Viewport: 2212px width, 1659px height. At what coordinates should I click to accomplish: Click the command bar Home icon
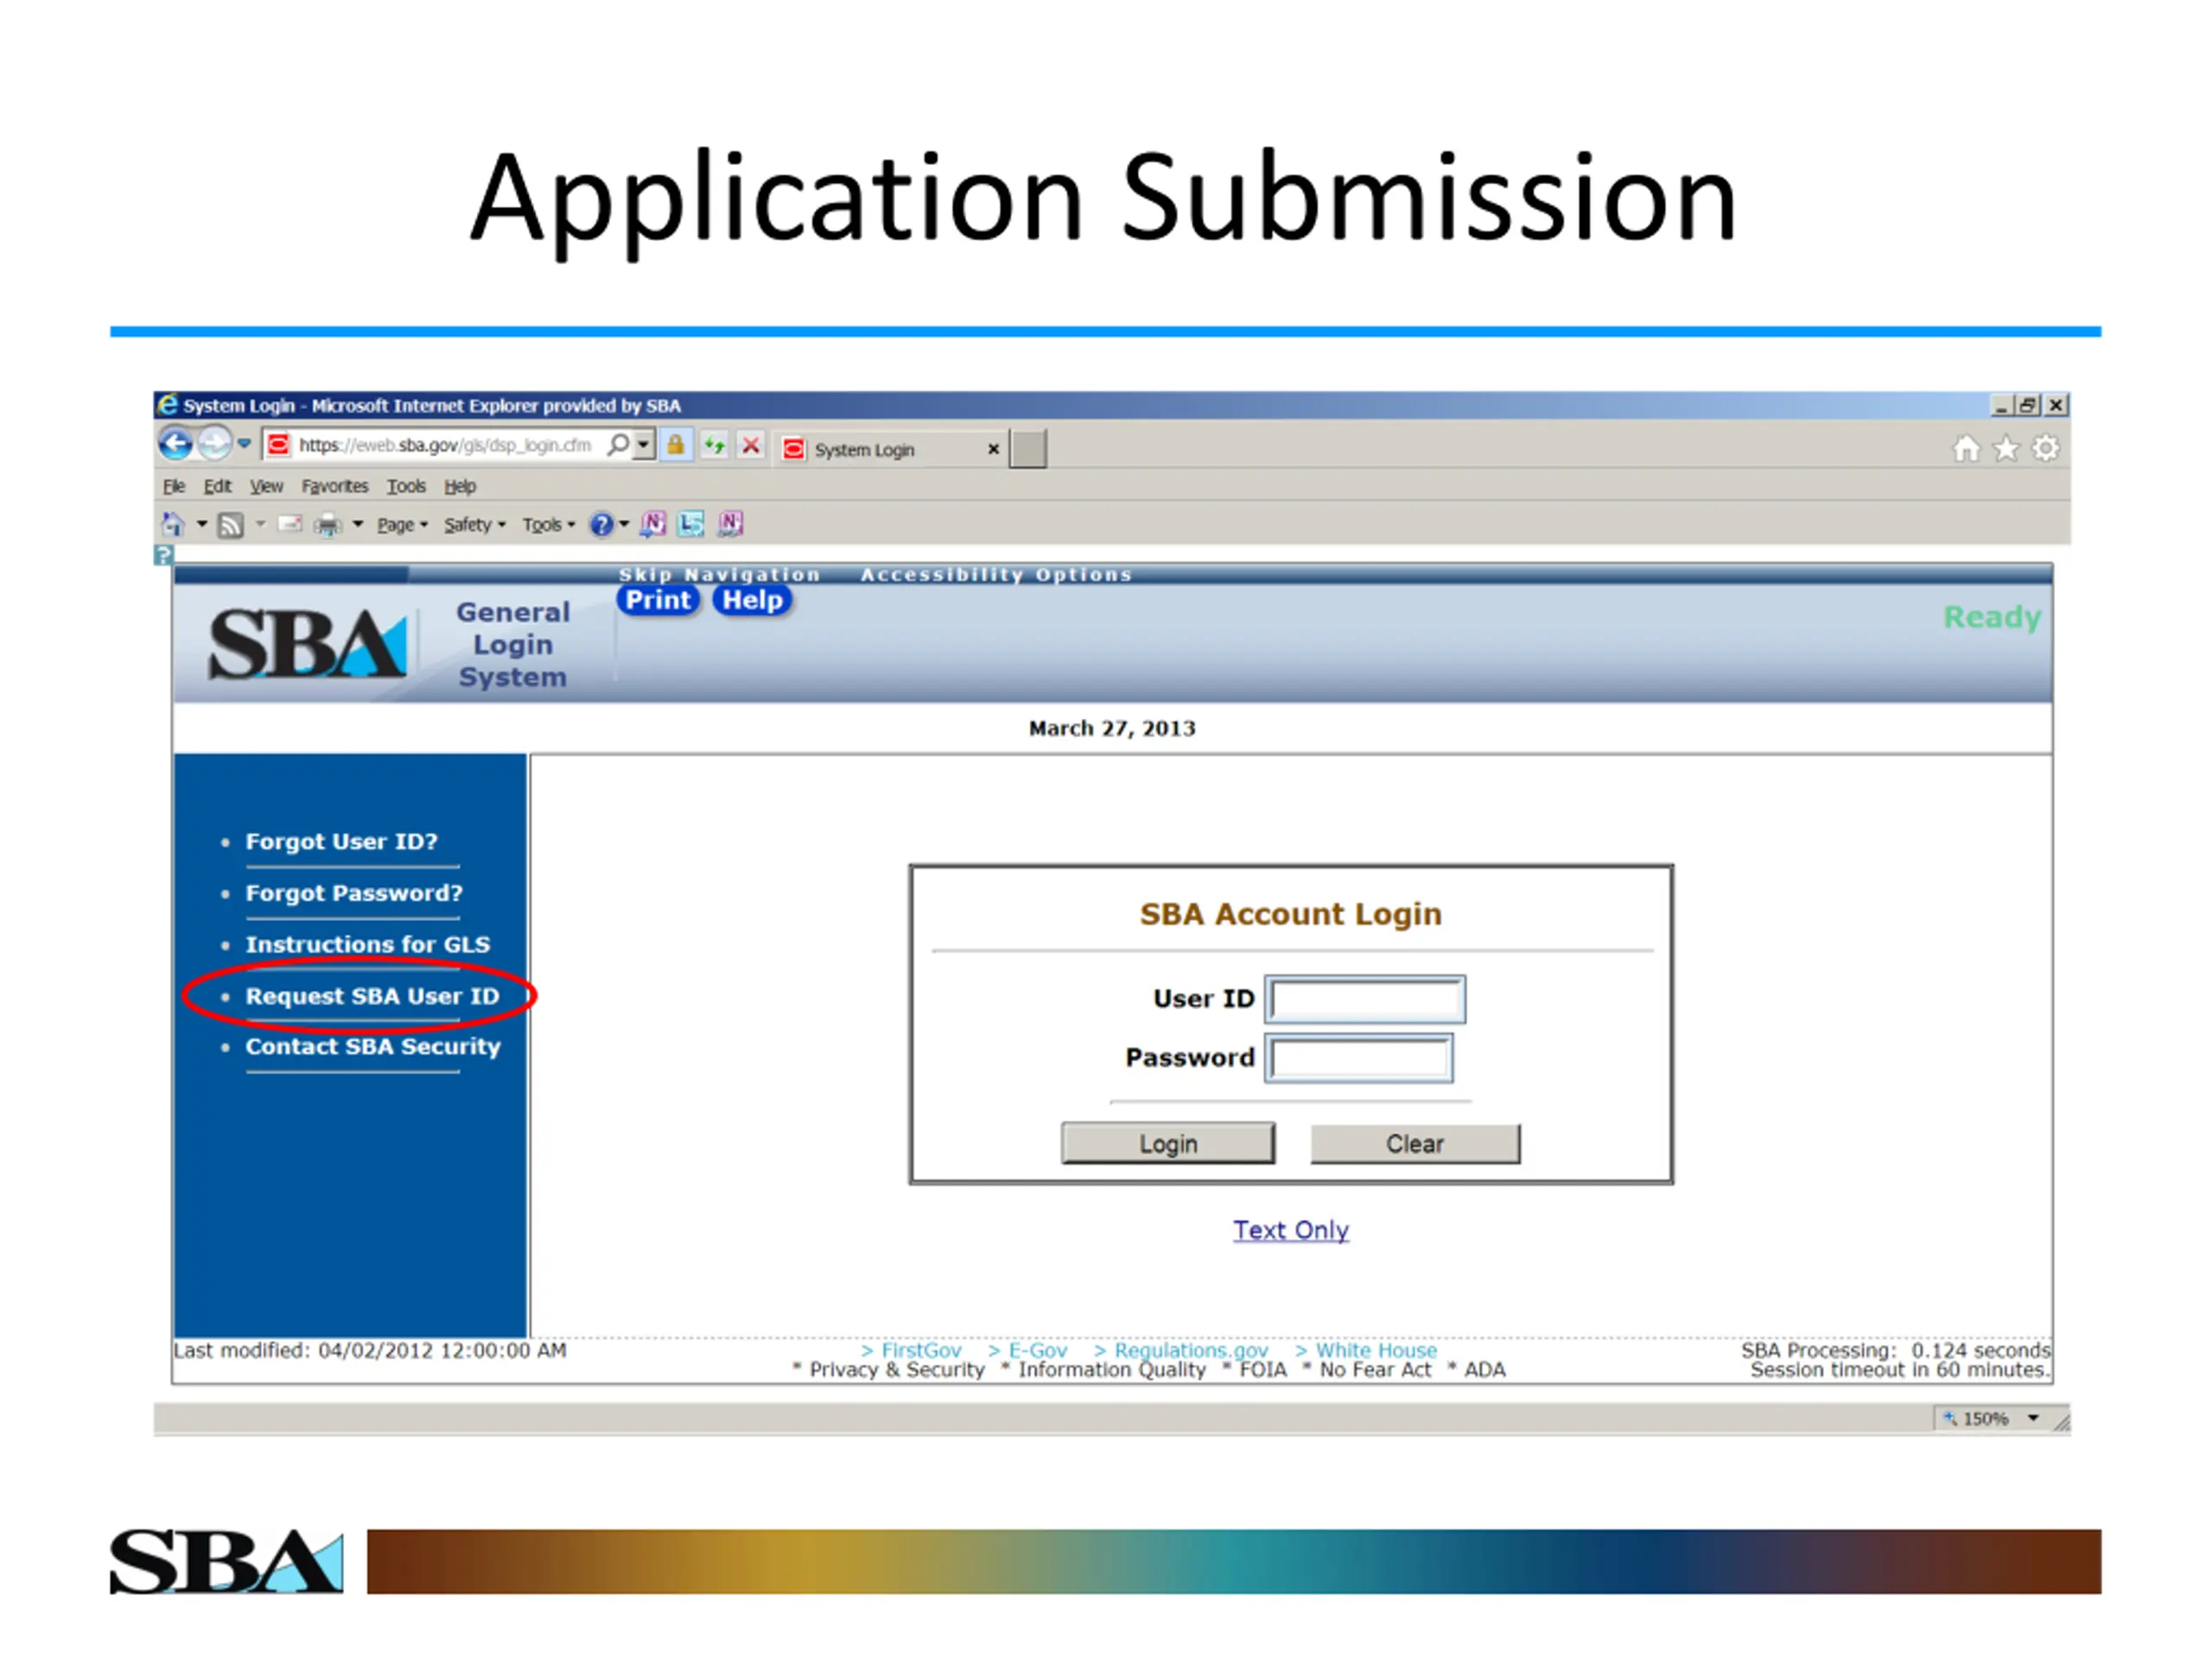[x=173, y=524]
